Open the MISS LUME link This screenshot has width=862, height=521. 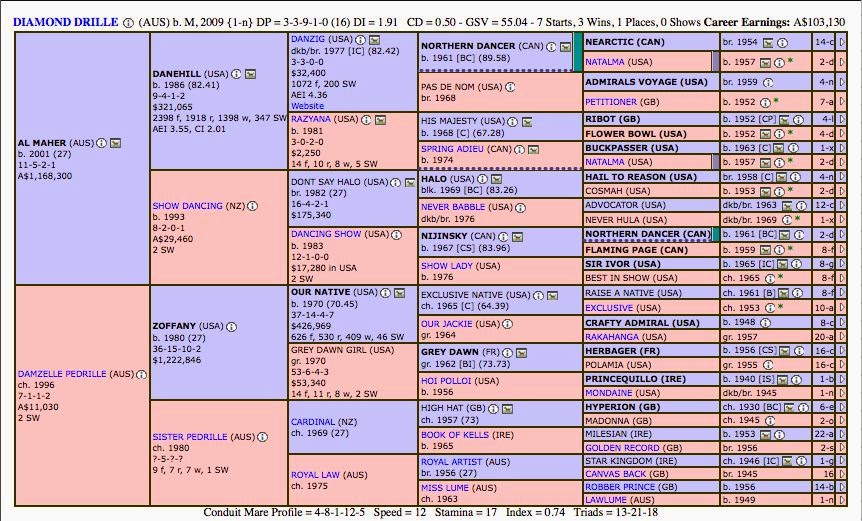tap(441, 488)
